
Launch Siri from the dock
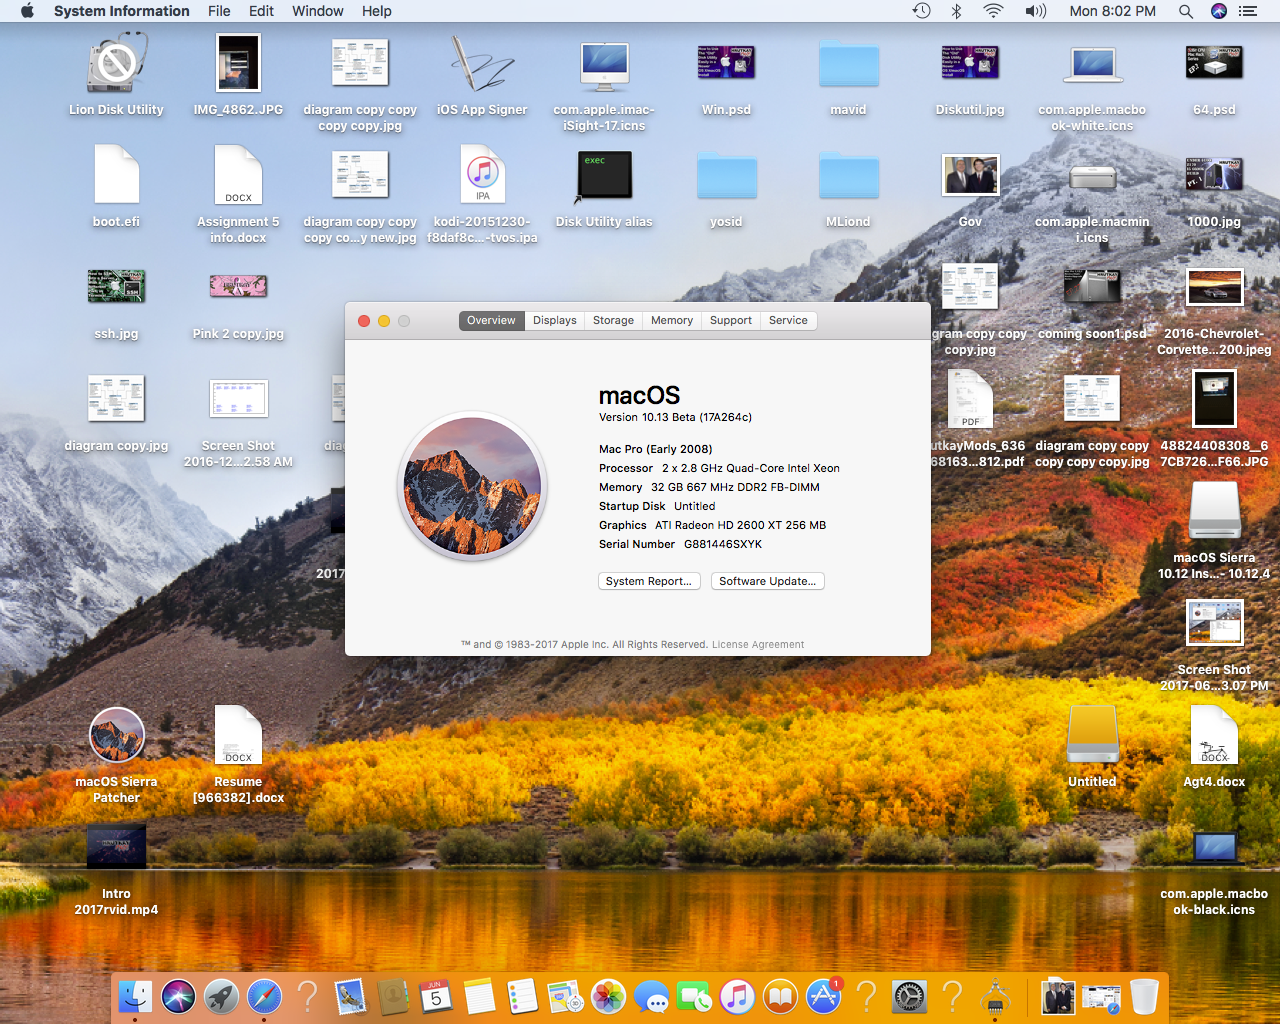click(x=178, y=997)
